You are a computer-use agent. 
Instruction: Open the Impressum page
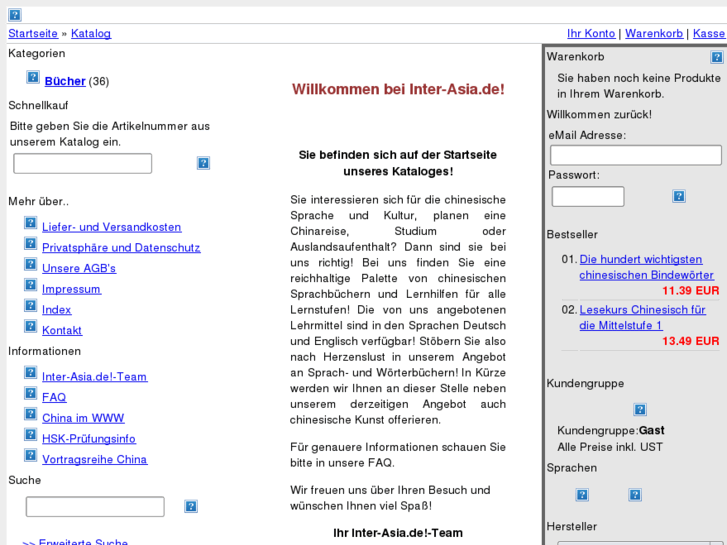(x=71, y=289)
